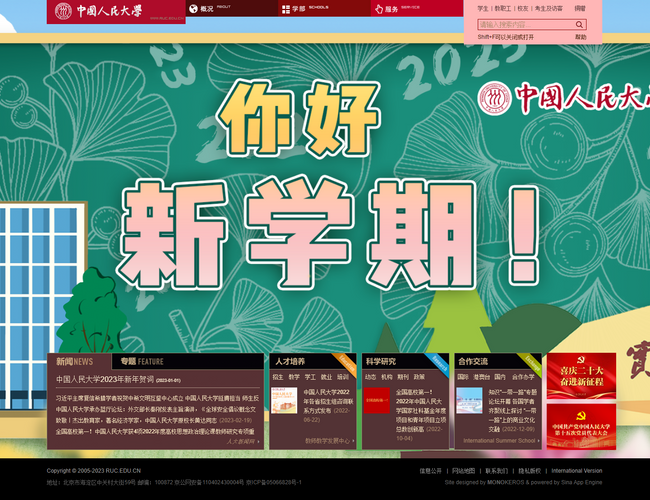650x500 pixels.
Task: Open the 教师教学发展中心 link
Action: 330,441
